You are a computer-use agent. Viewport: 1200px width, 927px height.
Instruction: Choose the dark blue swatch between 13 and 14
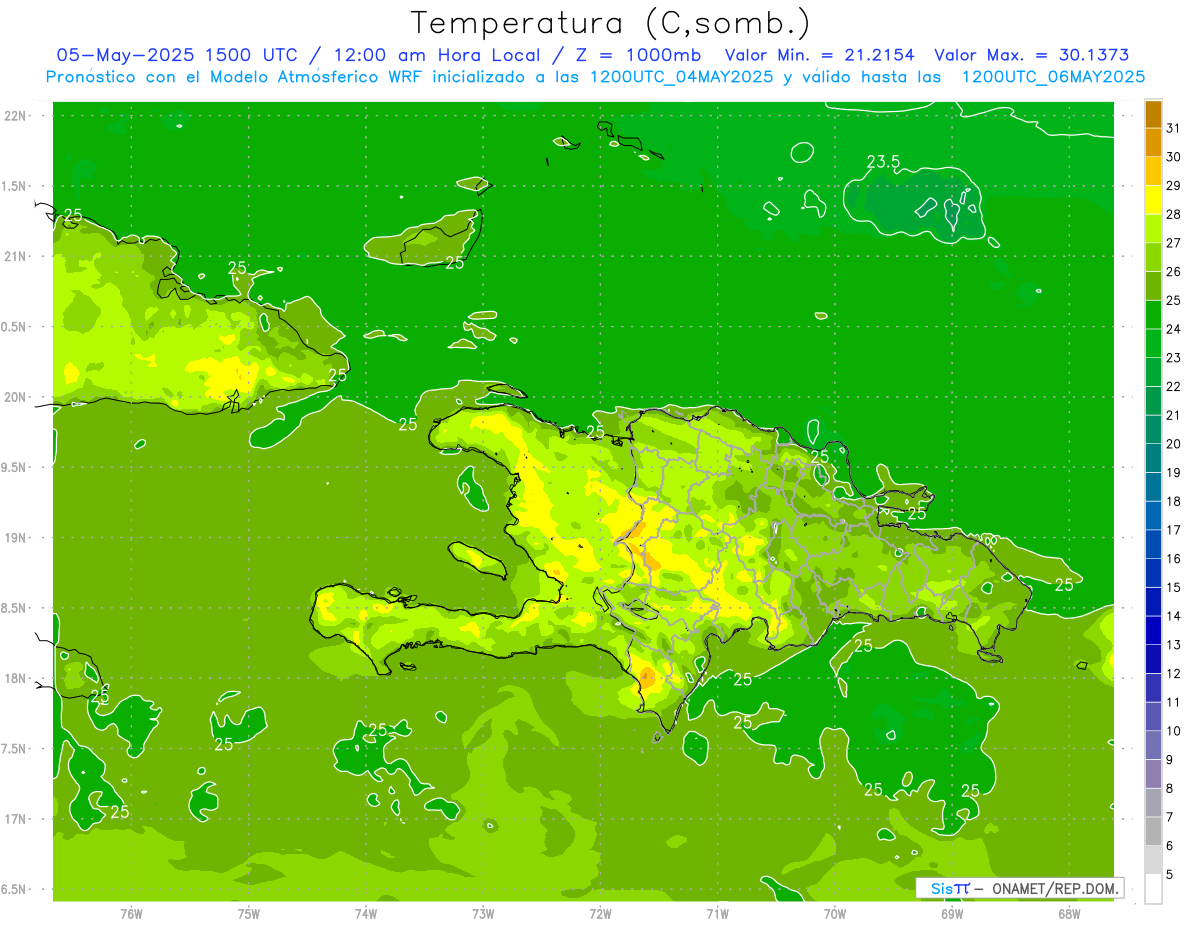[1153, 630]
